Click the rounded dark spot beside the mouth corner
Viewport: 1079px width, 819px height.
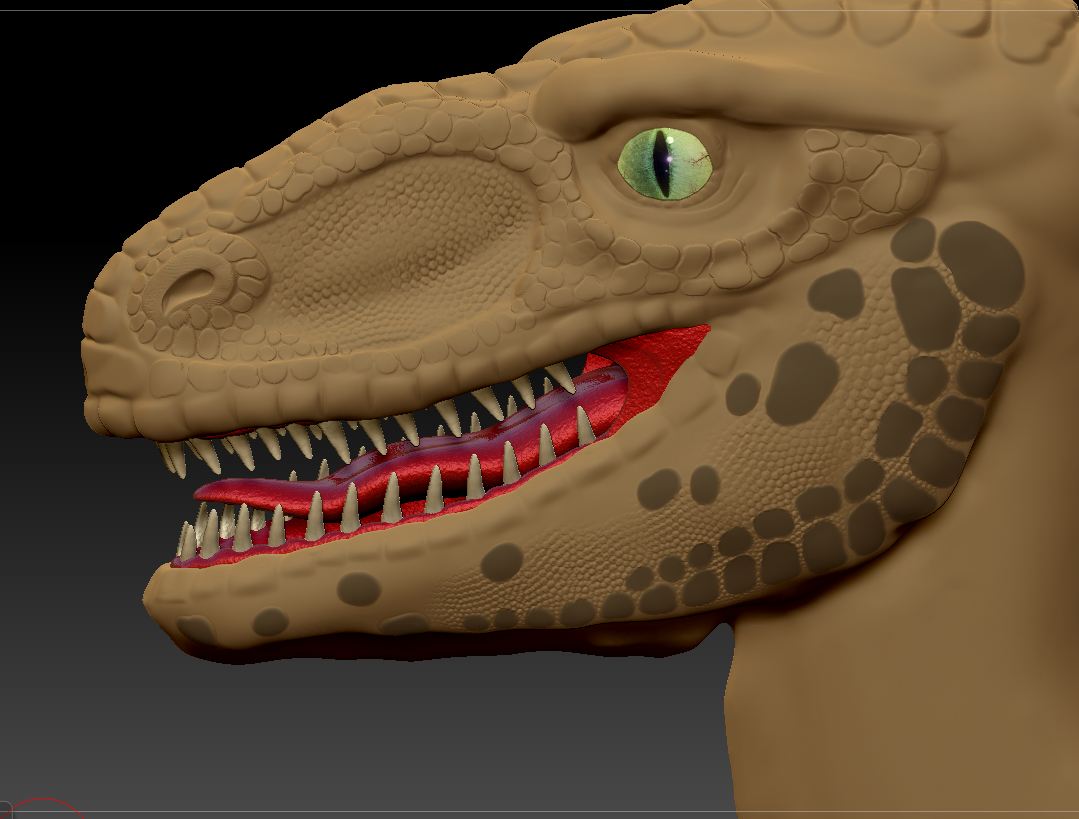[798, 378]
